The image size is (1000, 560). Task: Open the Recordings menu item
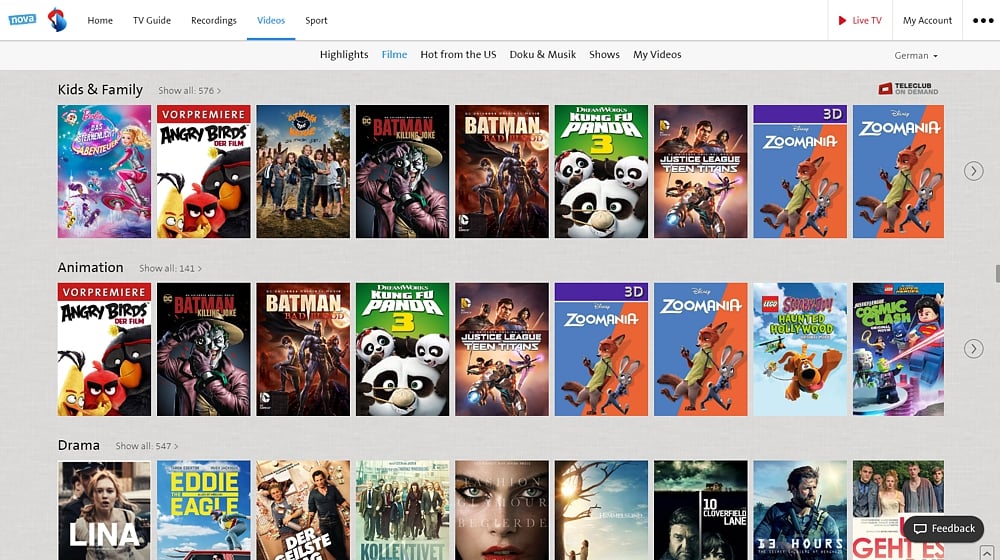tap(214, 20)
